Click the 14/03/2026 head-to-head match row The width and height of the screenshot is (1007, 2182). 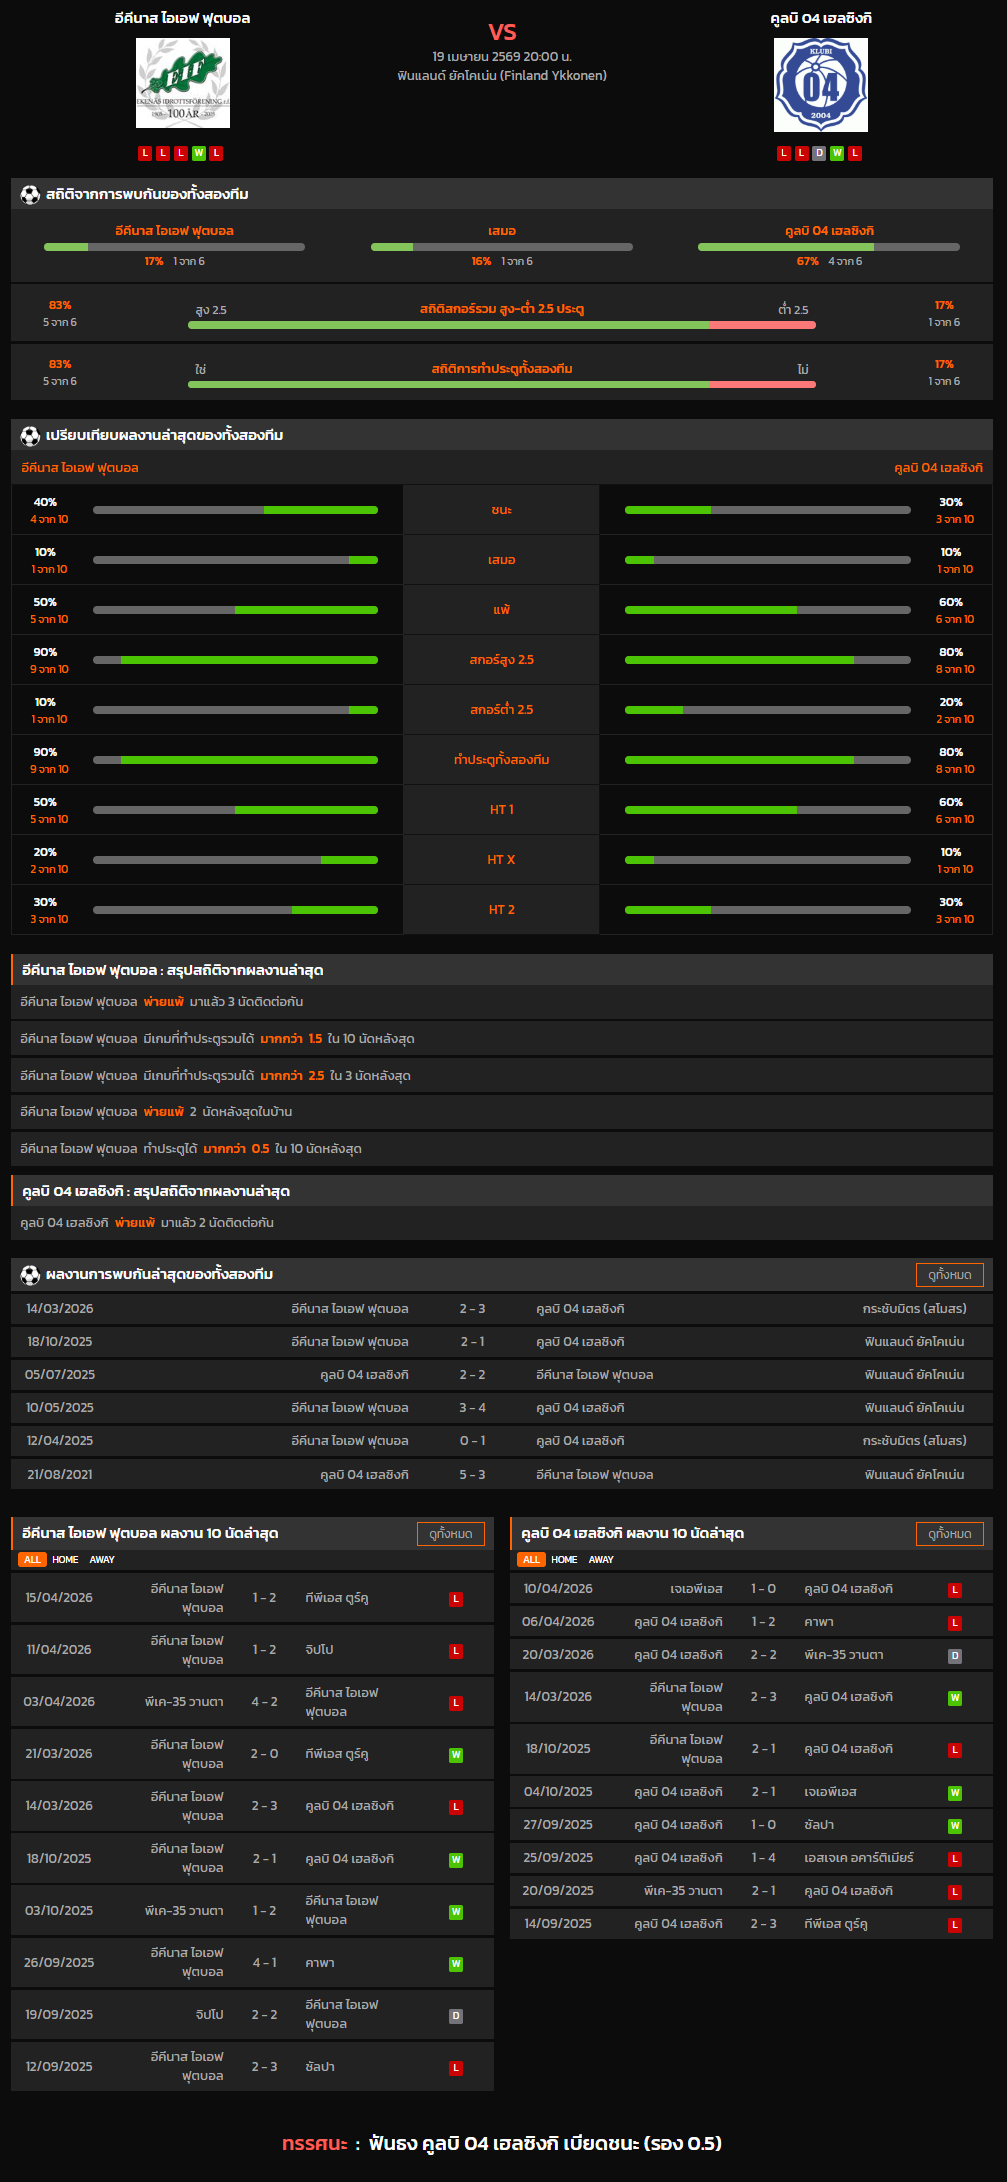click(502, 1309)
